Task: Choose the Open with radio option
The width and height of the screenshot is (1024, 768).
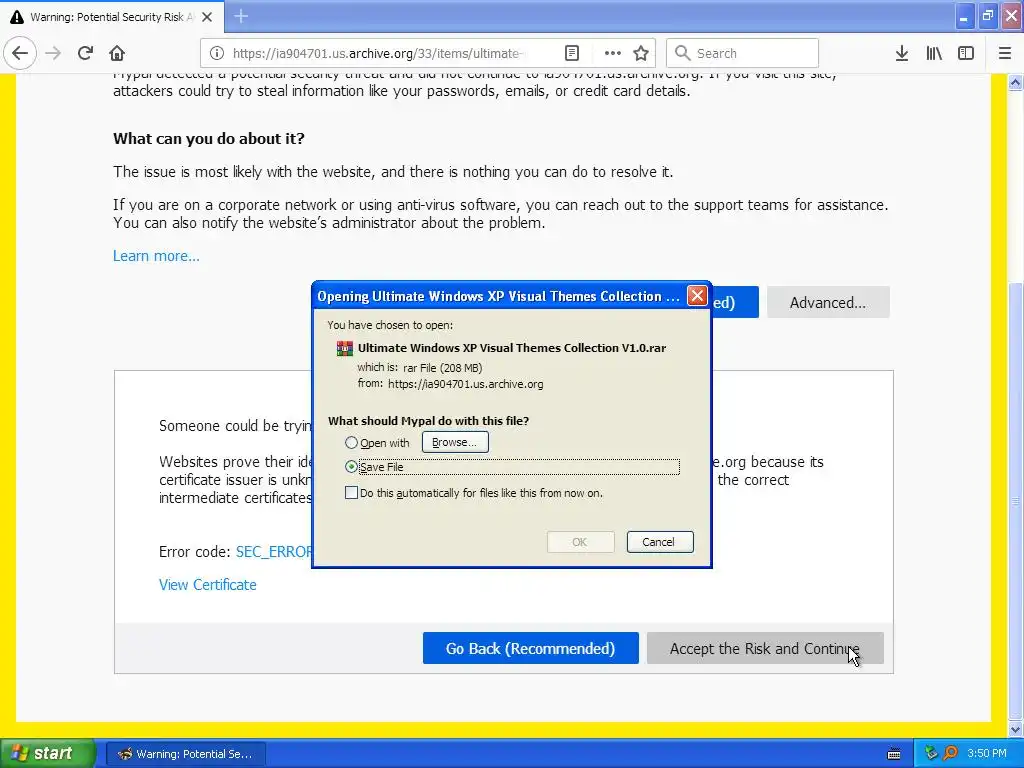Action: tap(351, 443)
